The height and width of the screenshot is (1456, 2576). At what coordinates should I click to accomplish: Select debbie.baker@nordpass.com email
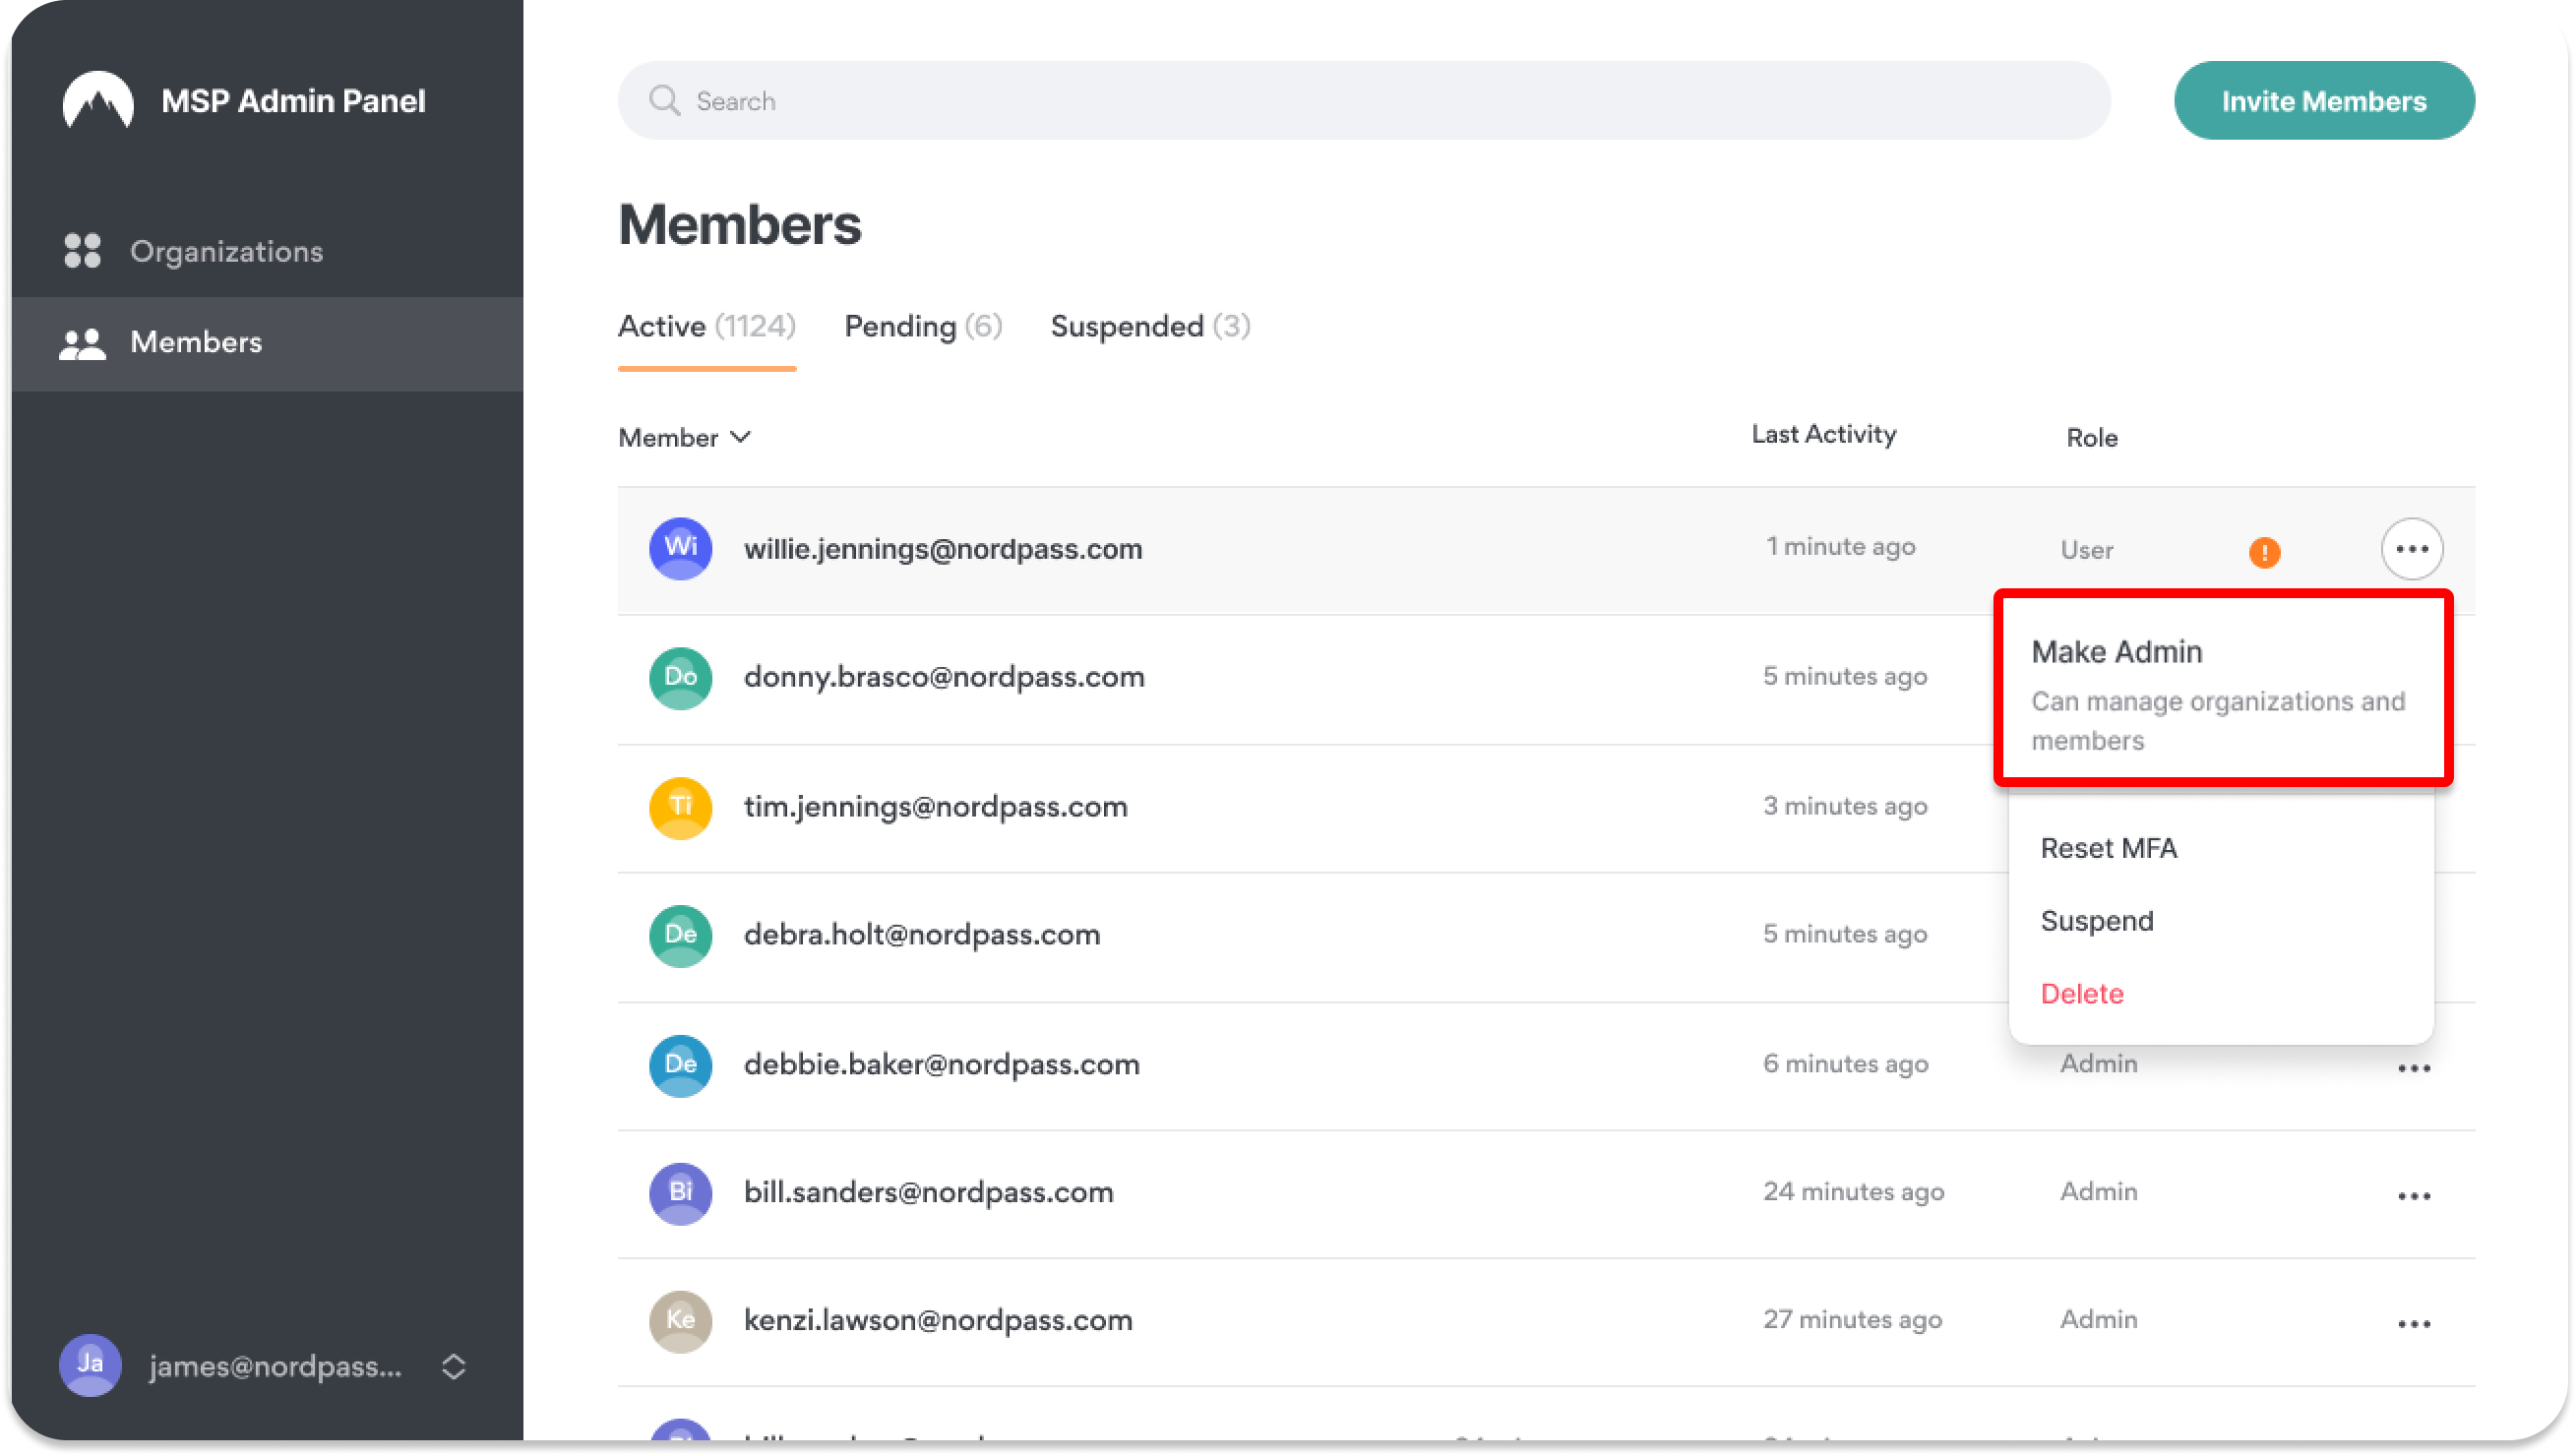point(941,1064)
